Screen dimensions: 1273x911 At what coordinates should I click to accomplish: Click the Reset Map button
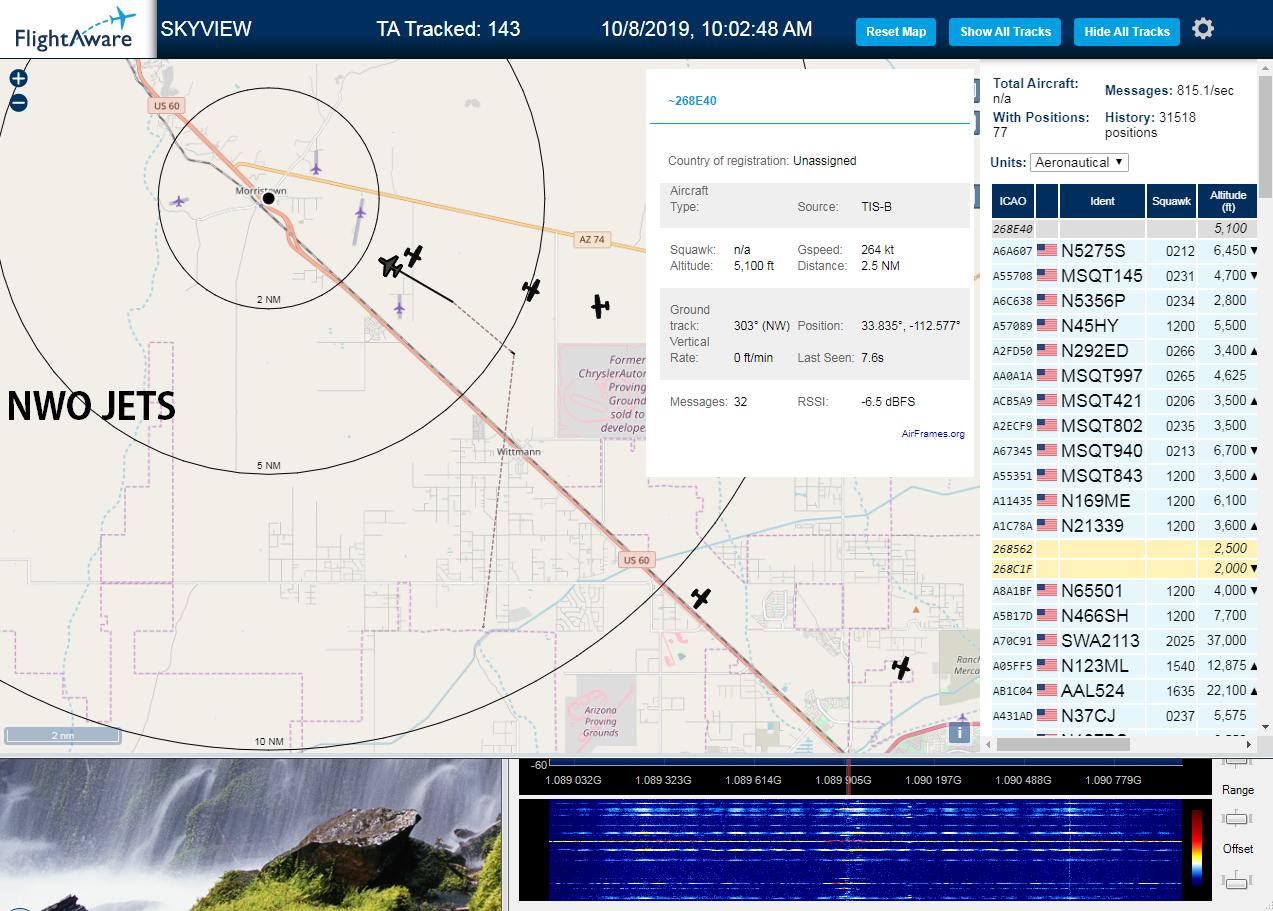pos(896,31)
